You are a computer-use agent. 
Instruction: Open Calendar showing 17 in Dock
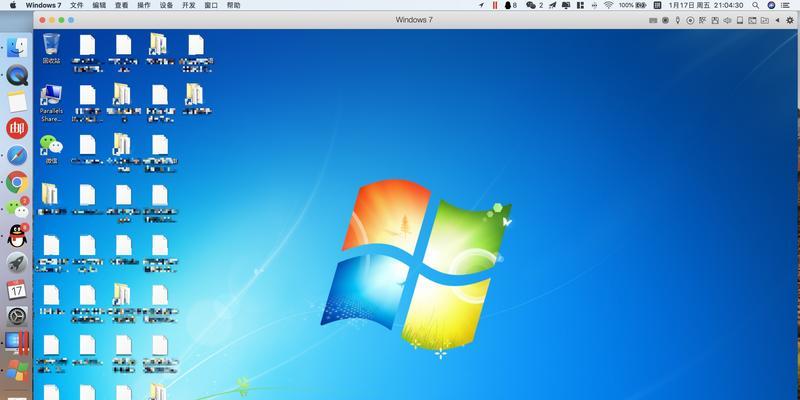point(17,289)
